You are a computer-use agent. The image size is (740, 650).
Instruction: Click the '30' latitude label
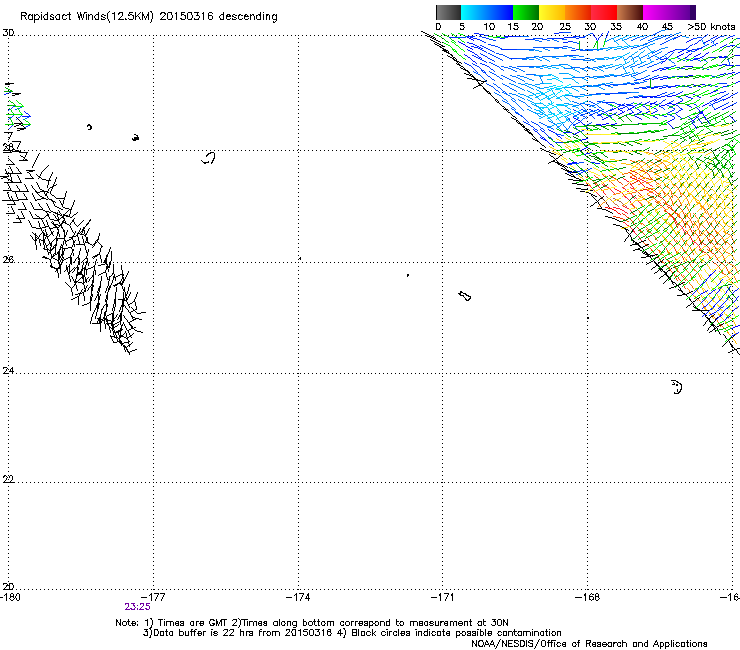pos(8,33)
